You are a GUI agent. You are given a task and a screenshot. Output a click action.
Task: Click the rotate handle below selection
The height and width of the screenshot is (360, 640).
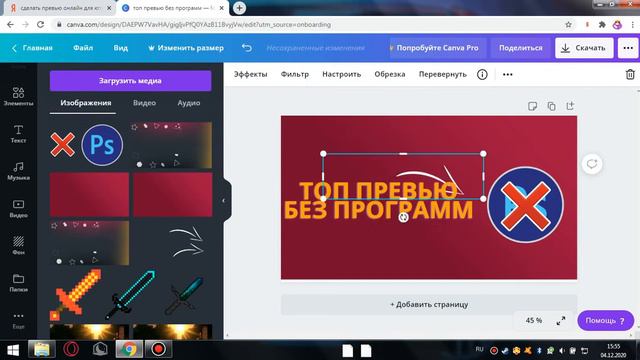click(403, 218)
